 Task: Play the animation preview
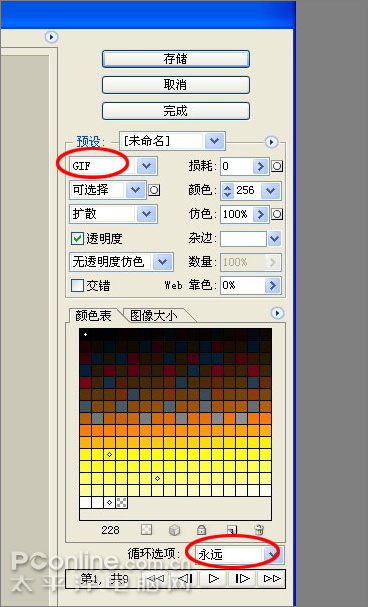213,578
